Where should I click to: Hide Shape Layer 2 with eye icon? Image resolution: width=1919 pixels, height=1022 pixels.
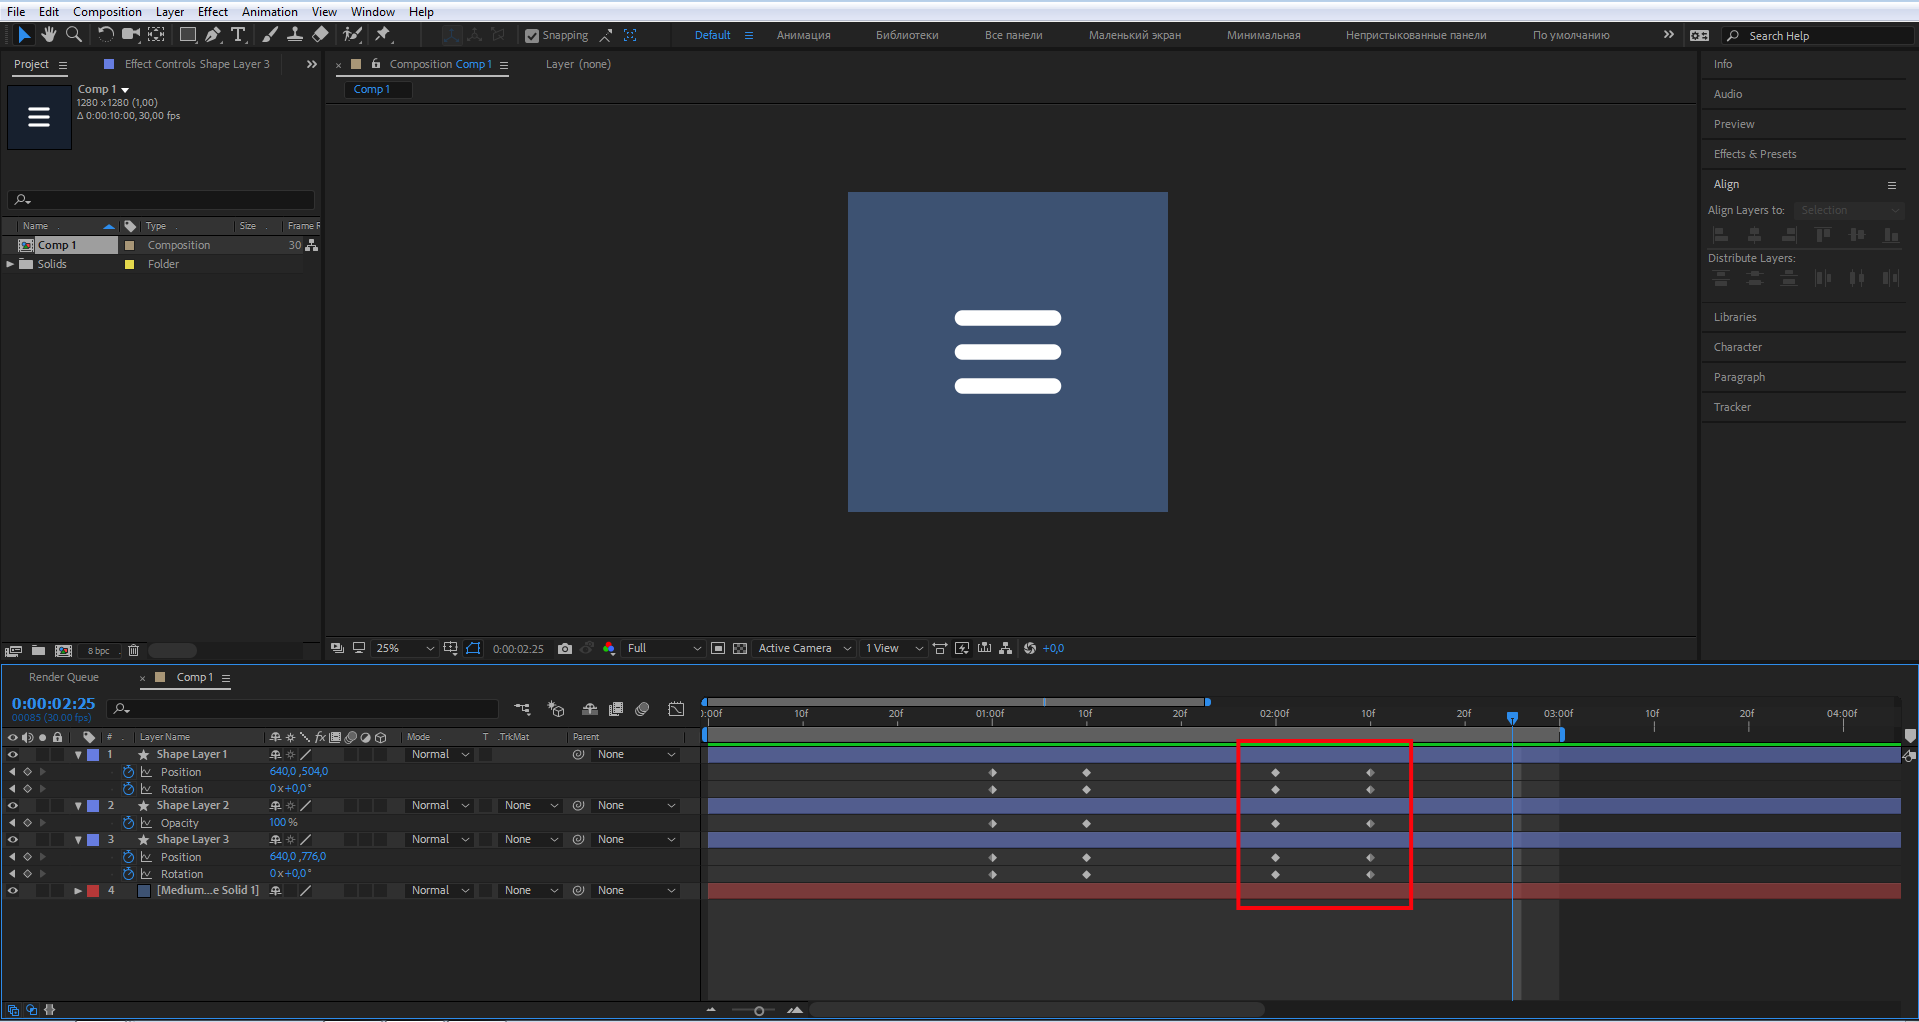[x=13, y=806]
